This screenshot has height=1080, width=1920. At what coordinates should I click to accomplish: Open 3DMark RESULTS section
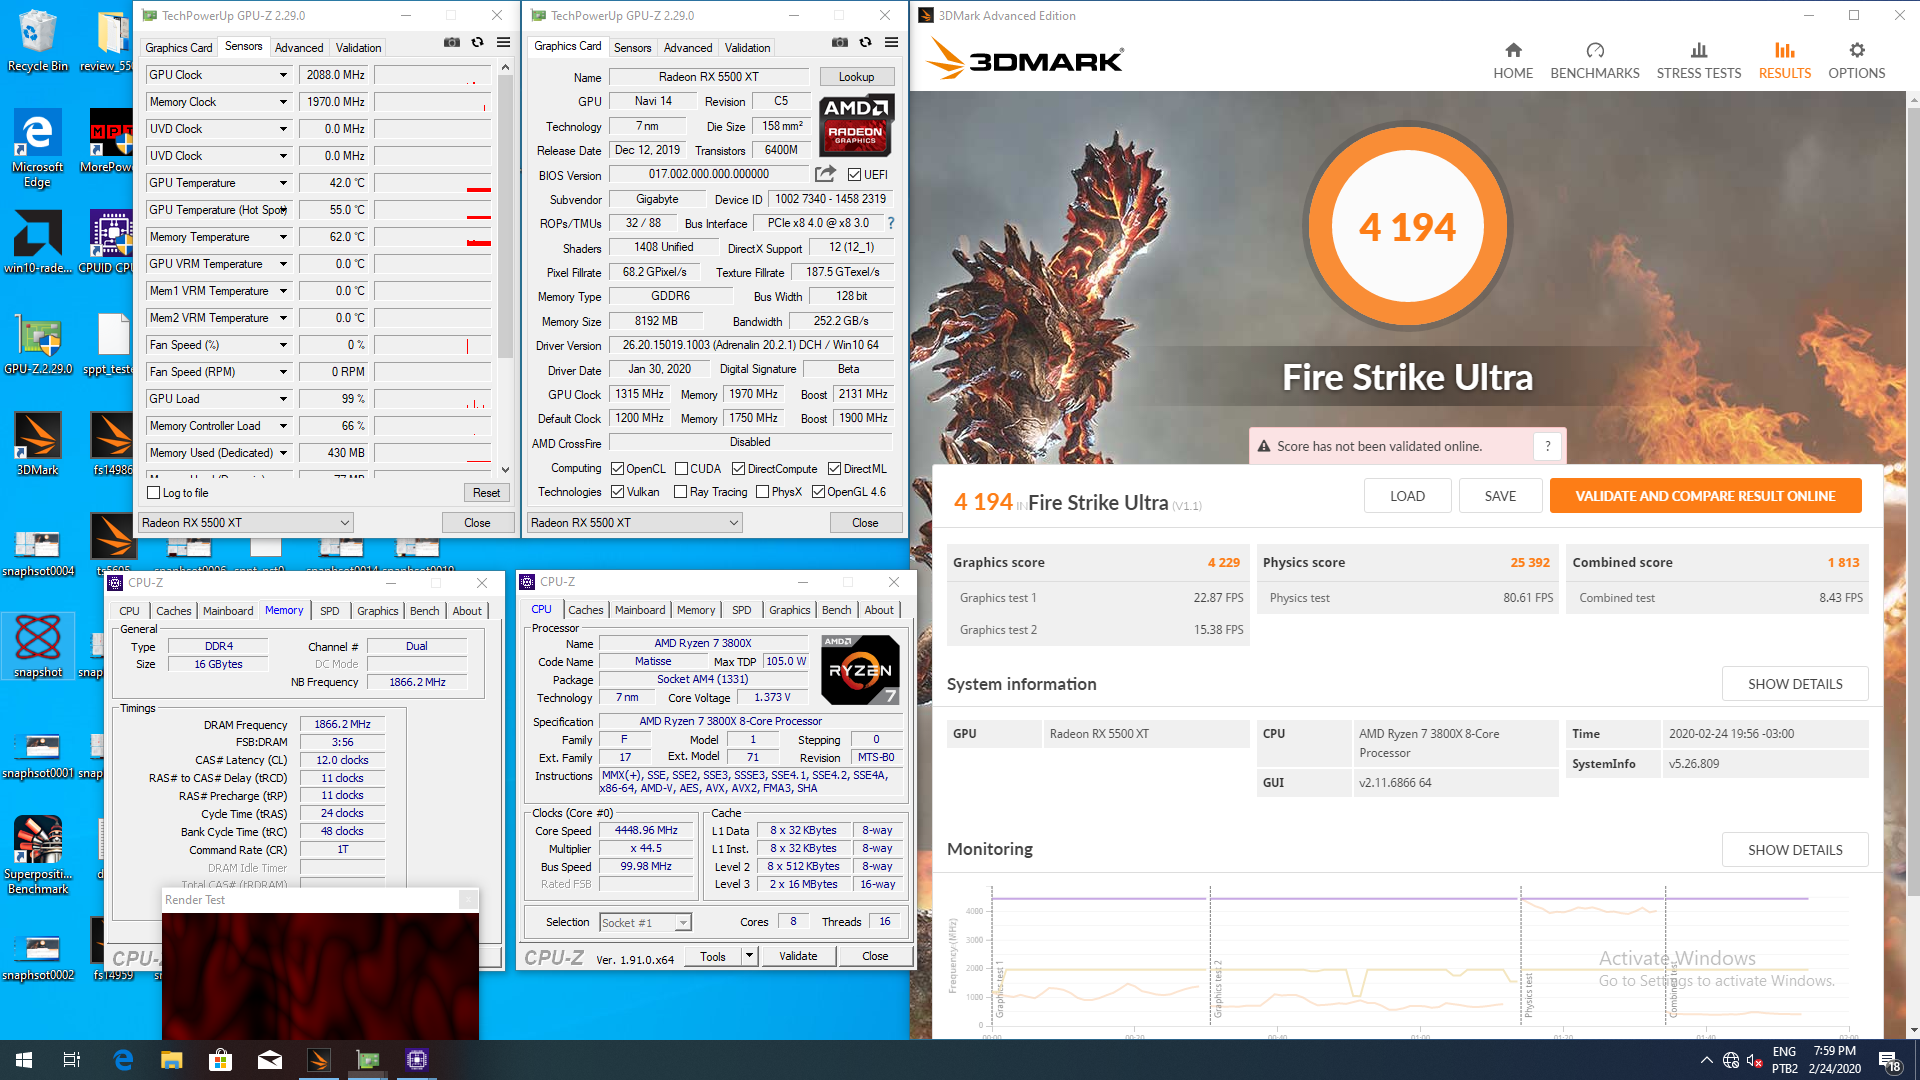[1785, 61]
